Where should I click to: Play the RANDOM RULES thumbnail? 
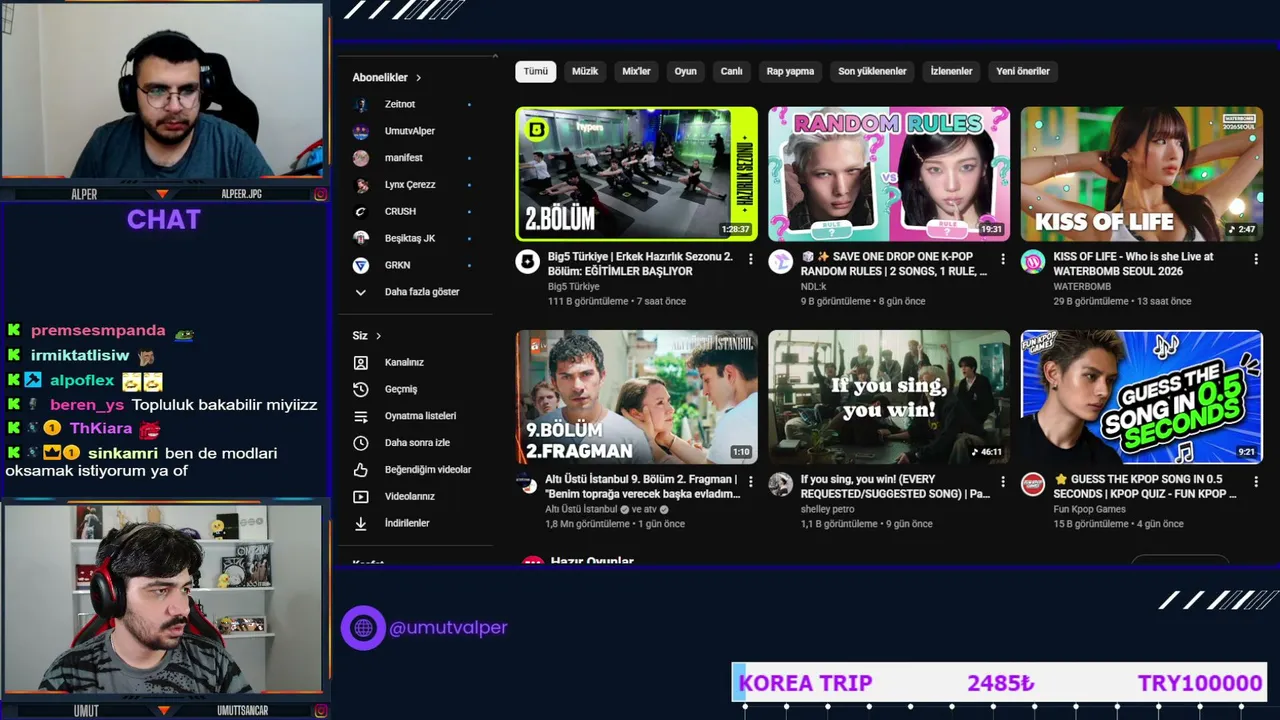[889, 174]
